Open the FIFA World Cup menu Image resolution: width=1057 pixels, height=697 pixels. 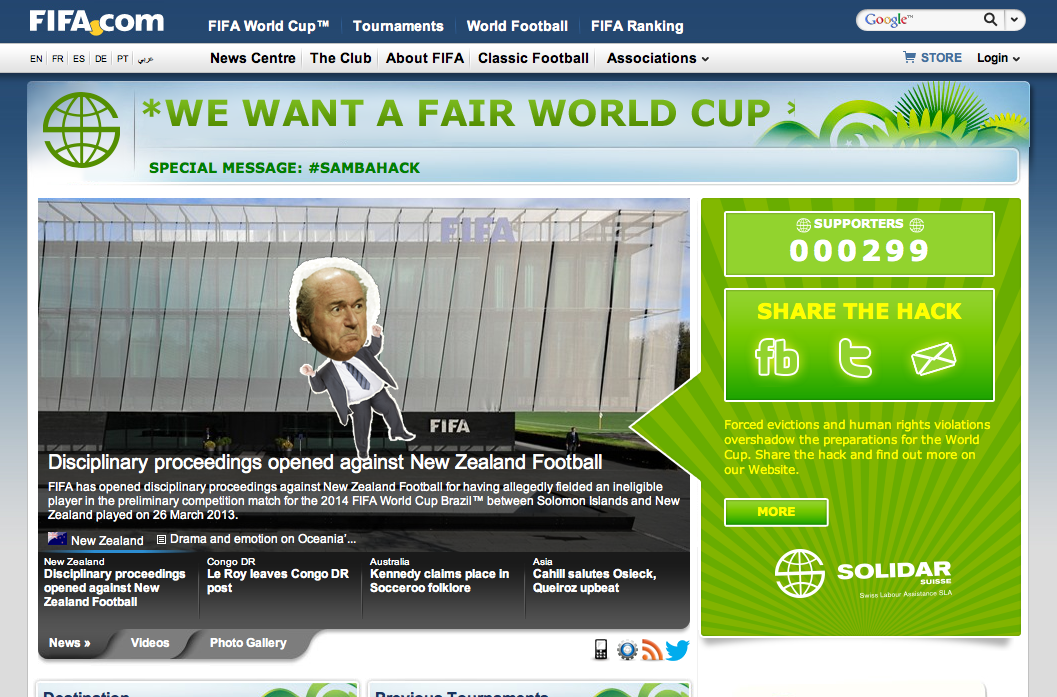(268, 26)
